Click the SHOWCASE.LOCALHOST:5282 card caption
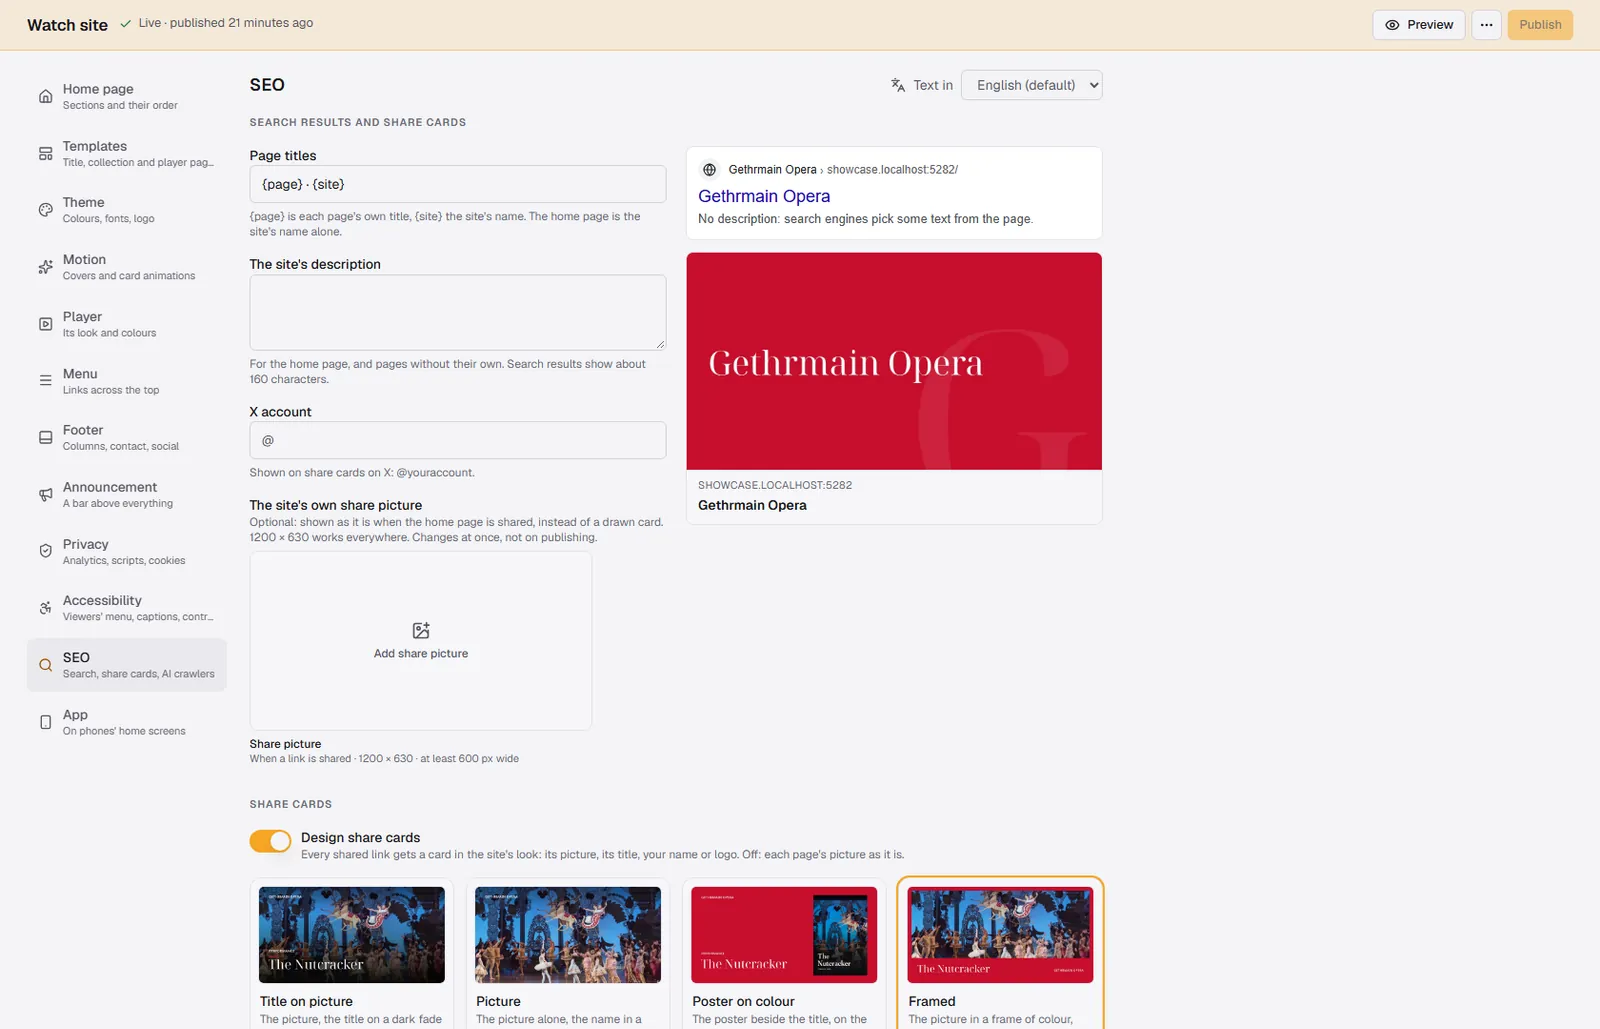Screen dimensions: 1600x1029 pos(775,485)
